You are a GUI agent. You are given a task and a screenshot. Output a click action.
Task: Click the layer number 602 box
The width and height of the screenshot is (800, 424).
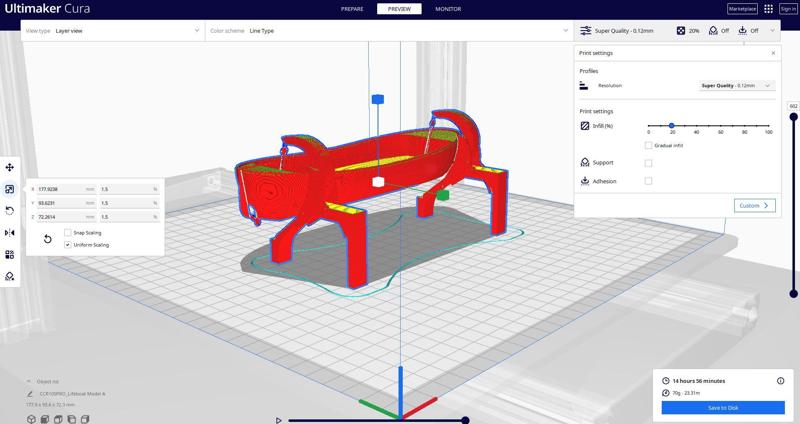[793, 106]
